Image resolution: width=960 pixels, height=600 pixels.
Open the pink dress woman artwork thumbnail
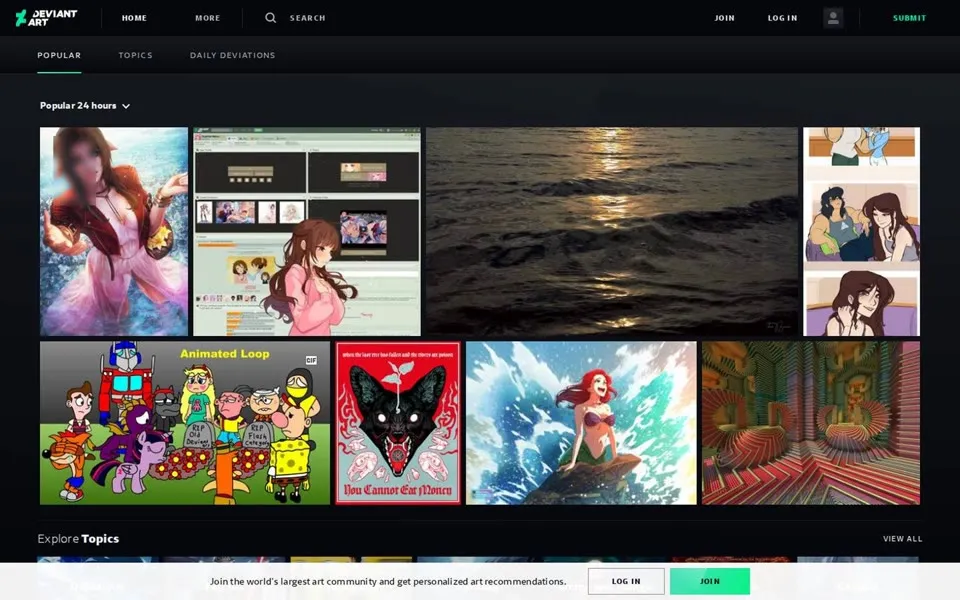[x=114, y=231]
